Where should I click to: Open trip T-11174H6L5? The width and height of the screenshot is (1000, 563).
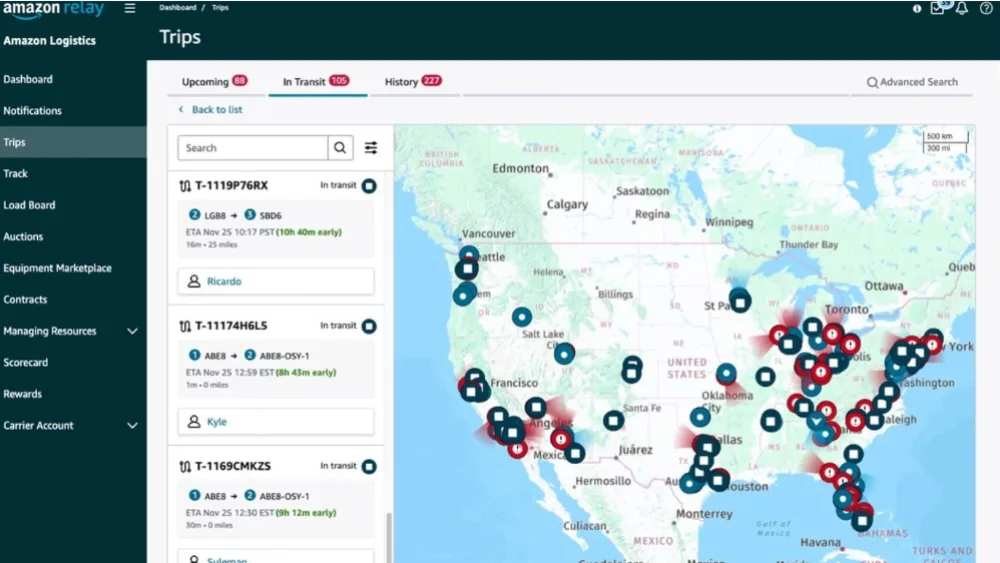pos(231,326)
